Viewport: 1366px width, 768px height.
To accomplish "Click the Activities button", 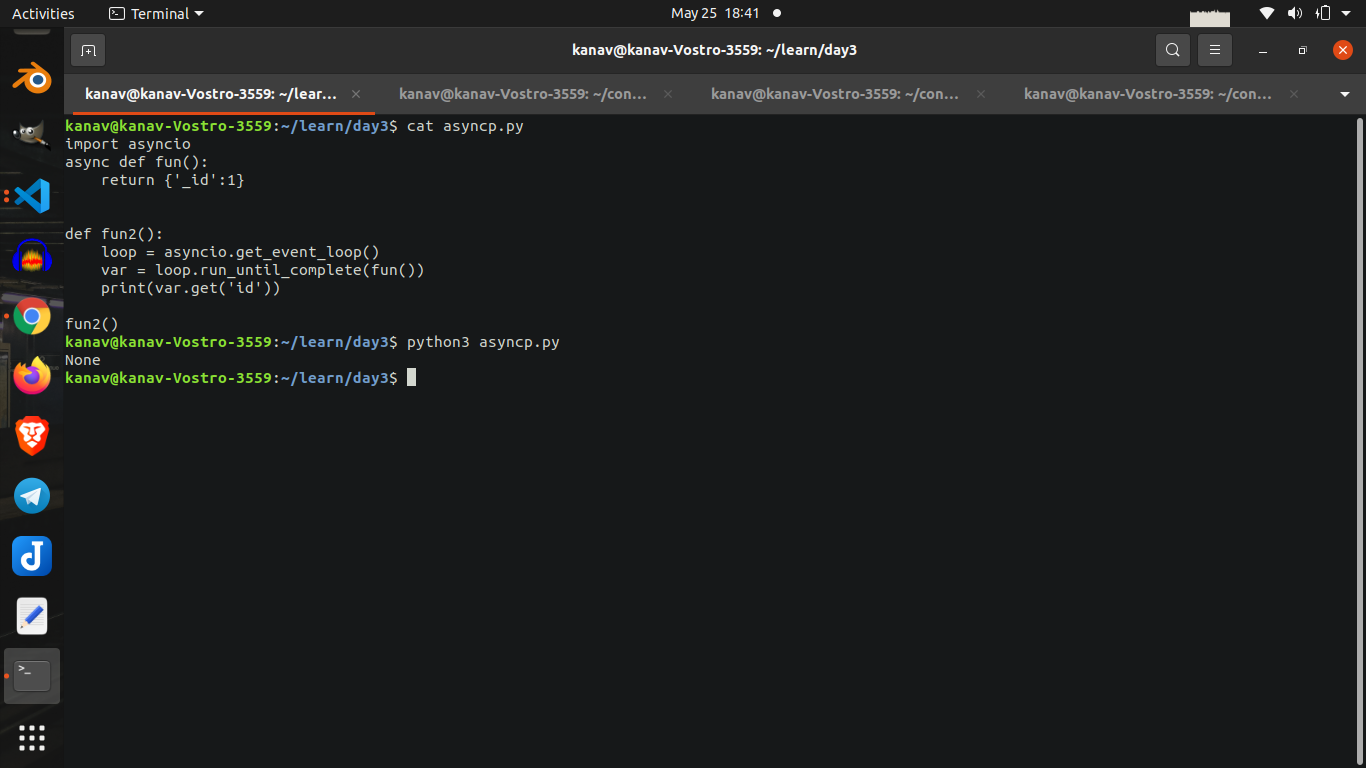I will click(x=43, y=13).
